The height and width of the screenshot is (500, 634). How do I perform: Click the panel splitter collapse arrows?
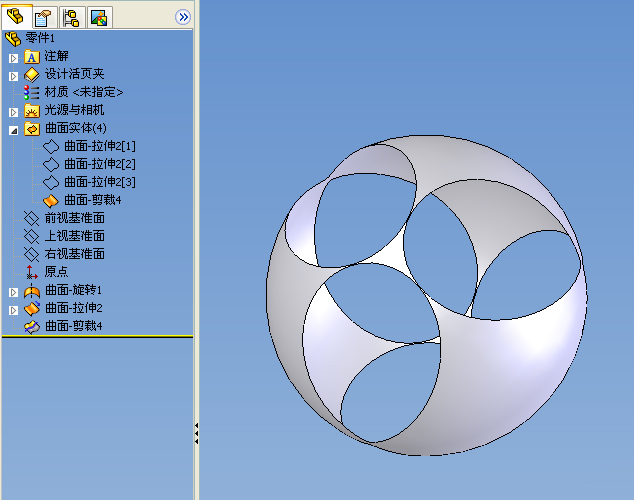point(197,434)
